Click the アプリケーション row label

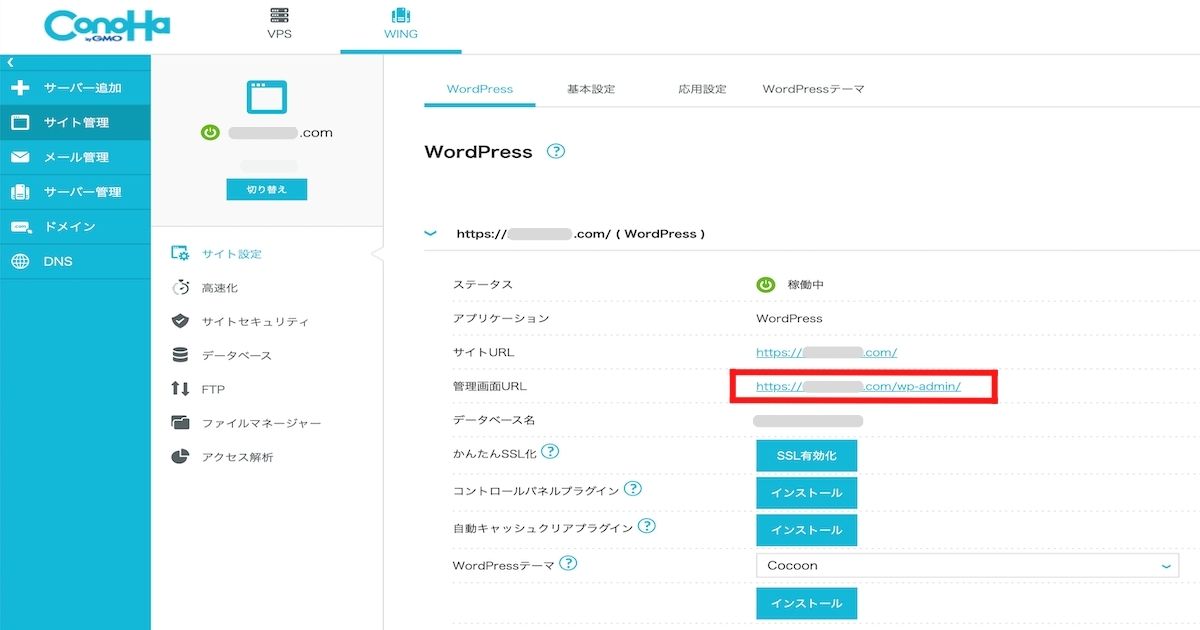click(501, 318)
